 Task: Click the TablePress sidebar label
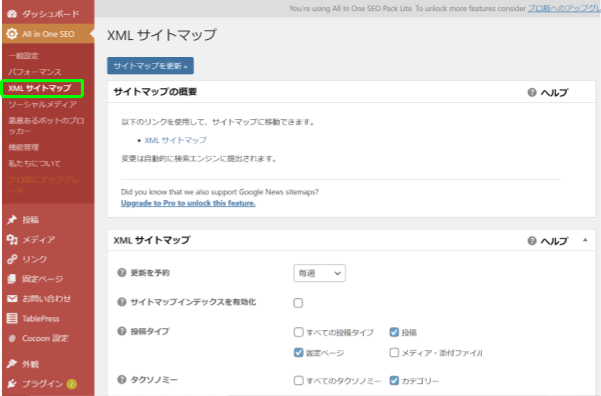pos(41,318)
